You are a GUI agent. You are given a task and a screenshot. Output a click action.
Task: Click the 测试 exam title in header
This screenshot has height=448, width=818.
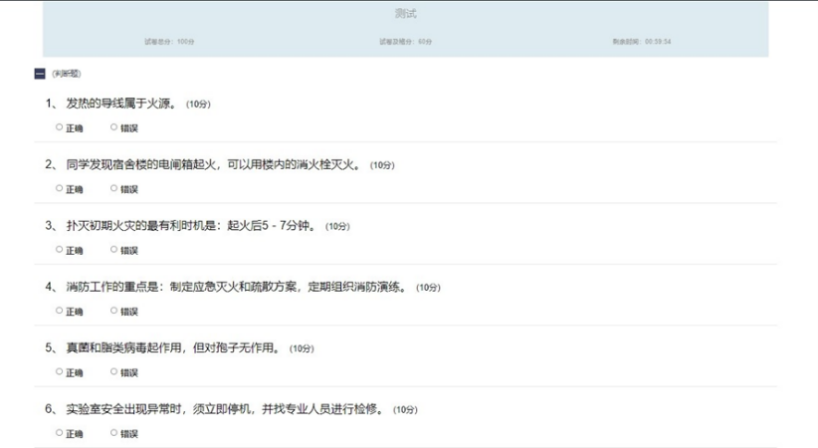405,14
